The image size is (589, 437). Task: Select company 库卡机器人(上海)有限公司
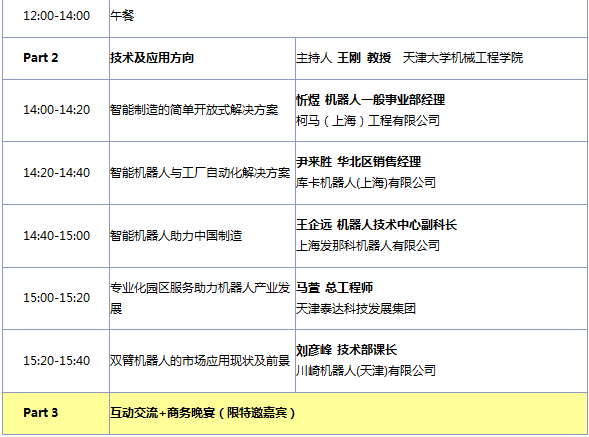click(366, 183)
